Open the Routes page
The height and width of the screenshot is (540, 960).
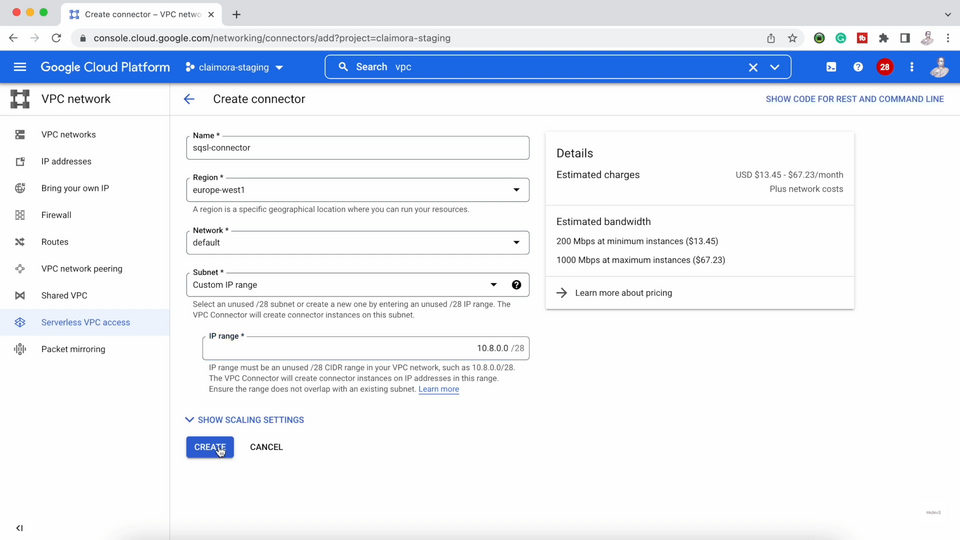(x=54, y=242)
